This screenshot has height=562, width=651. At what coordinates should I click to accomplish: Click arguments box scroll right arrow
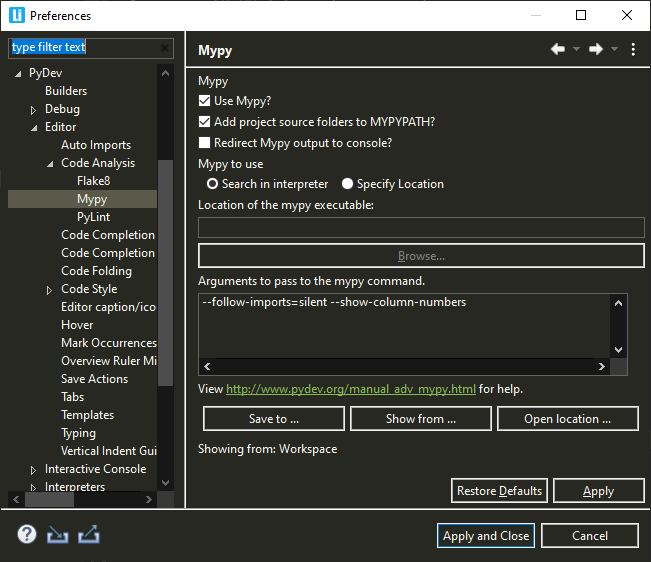[x=602, y=367]
